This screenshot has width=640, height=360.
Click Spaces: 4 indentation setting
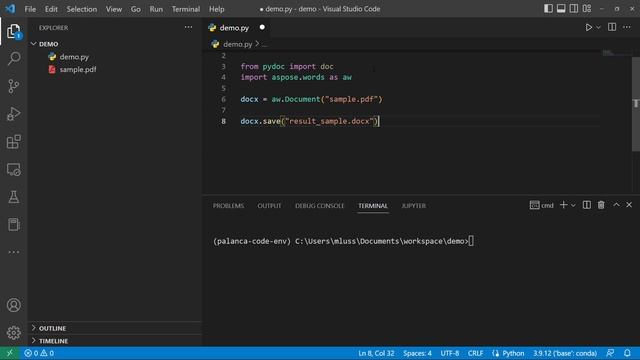pos(417,353)
